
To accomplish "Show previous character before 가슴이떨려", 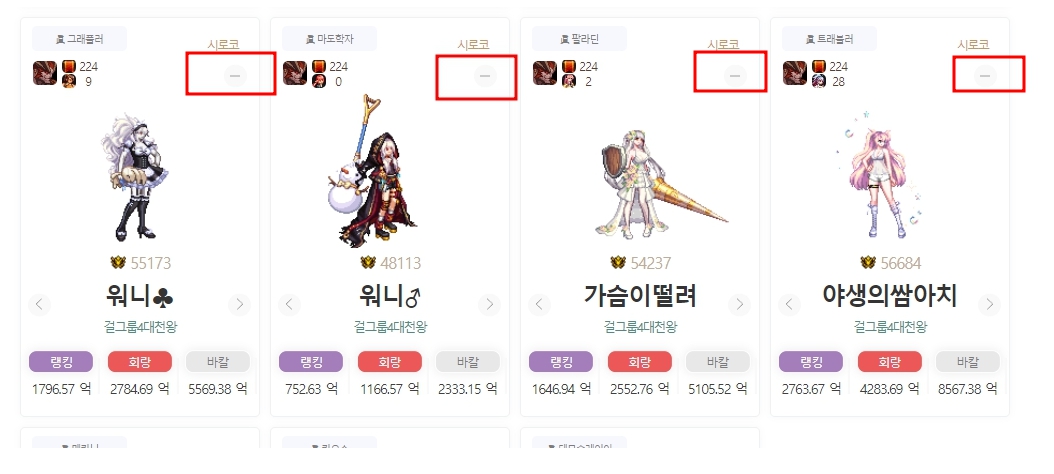I will 539,305.
